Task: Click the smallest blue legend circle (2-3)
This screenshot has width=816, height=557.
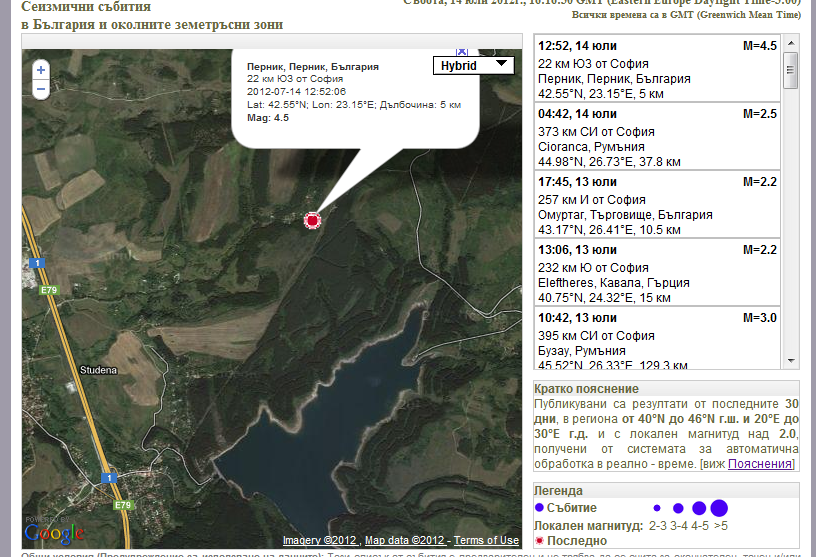Action: [657, 508]
